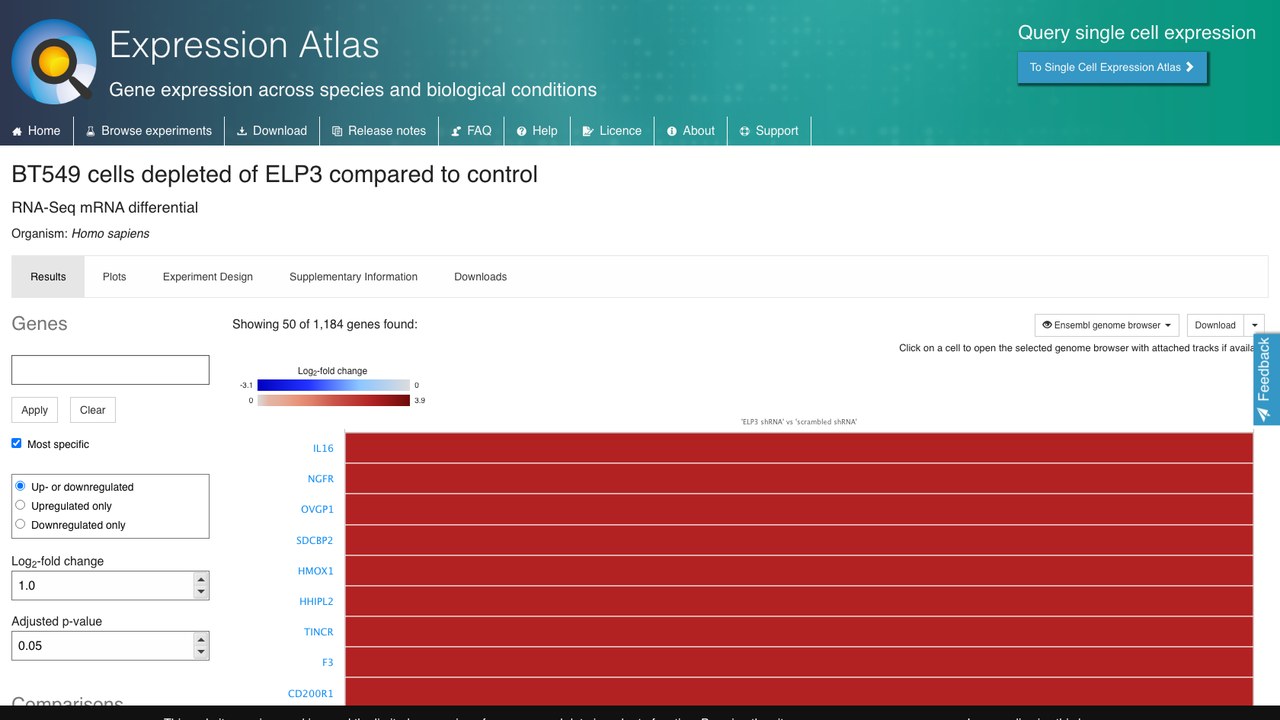Click the Download button above the heatmap
Screen dimensions: 1280x720
tap(1215, 325)
